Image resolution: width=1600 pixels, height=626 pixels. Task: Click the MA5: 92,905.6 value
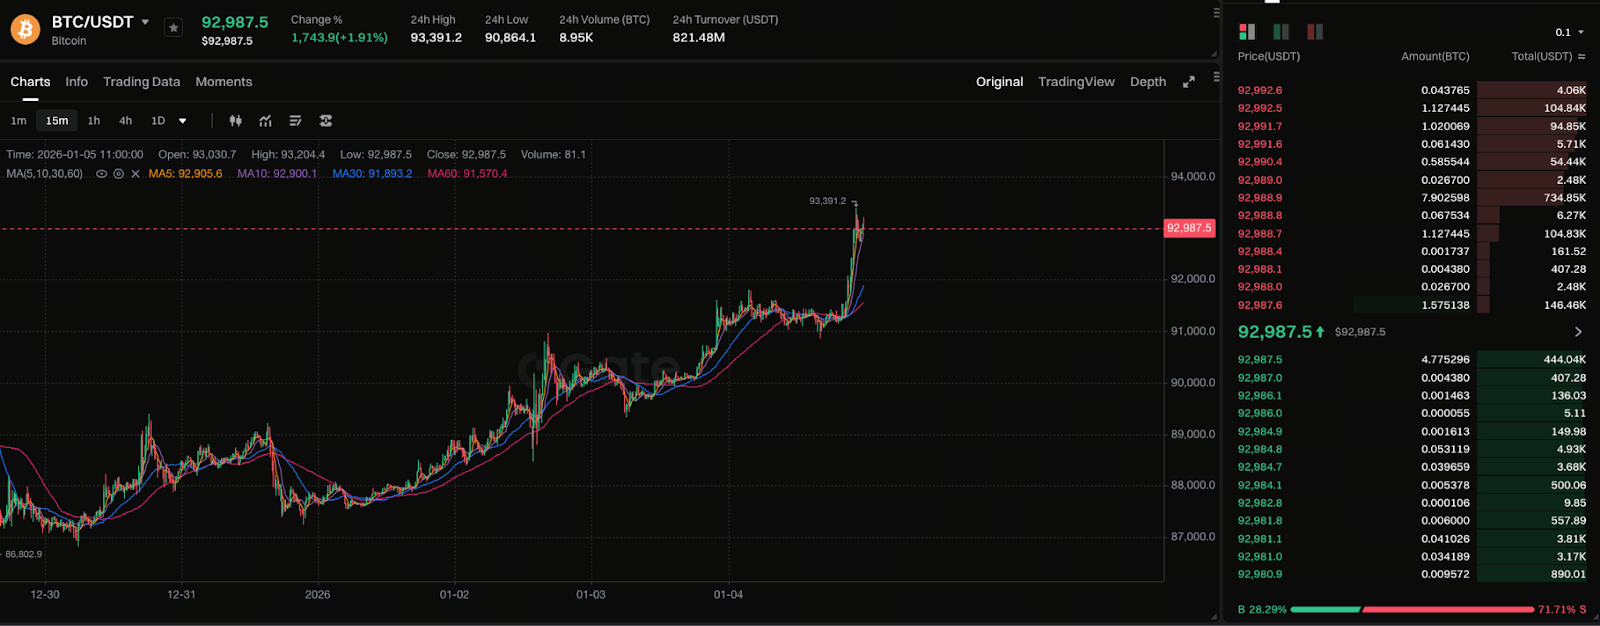[x=185, y=174]
